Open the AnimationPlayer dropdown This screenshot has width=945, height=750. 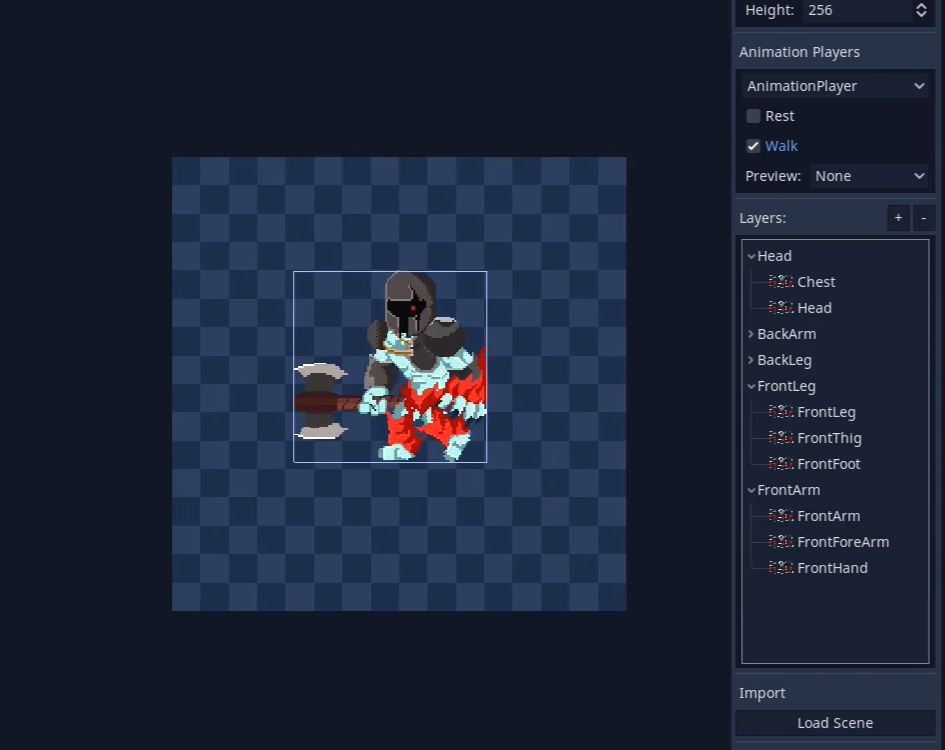point(835,86)
